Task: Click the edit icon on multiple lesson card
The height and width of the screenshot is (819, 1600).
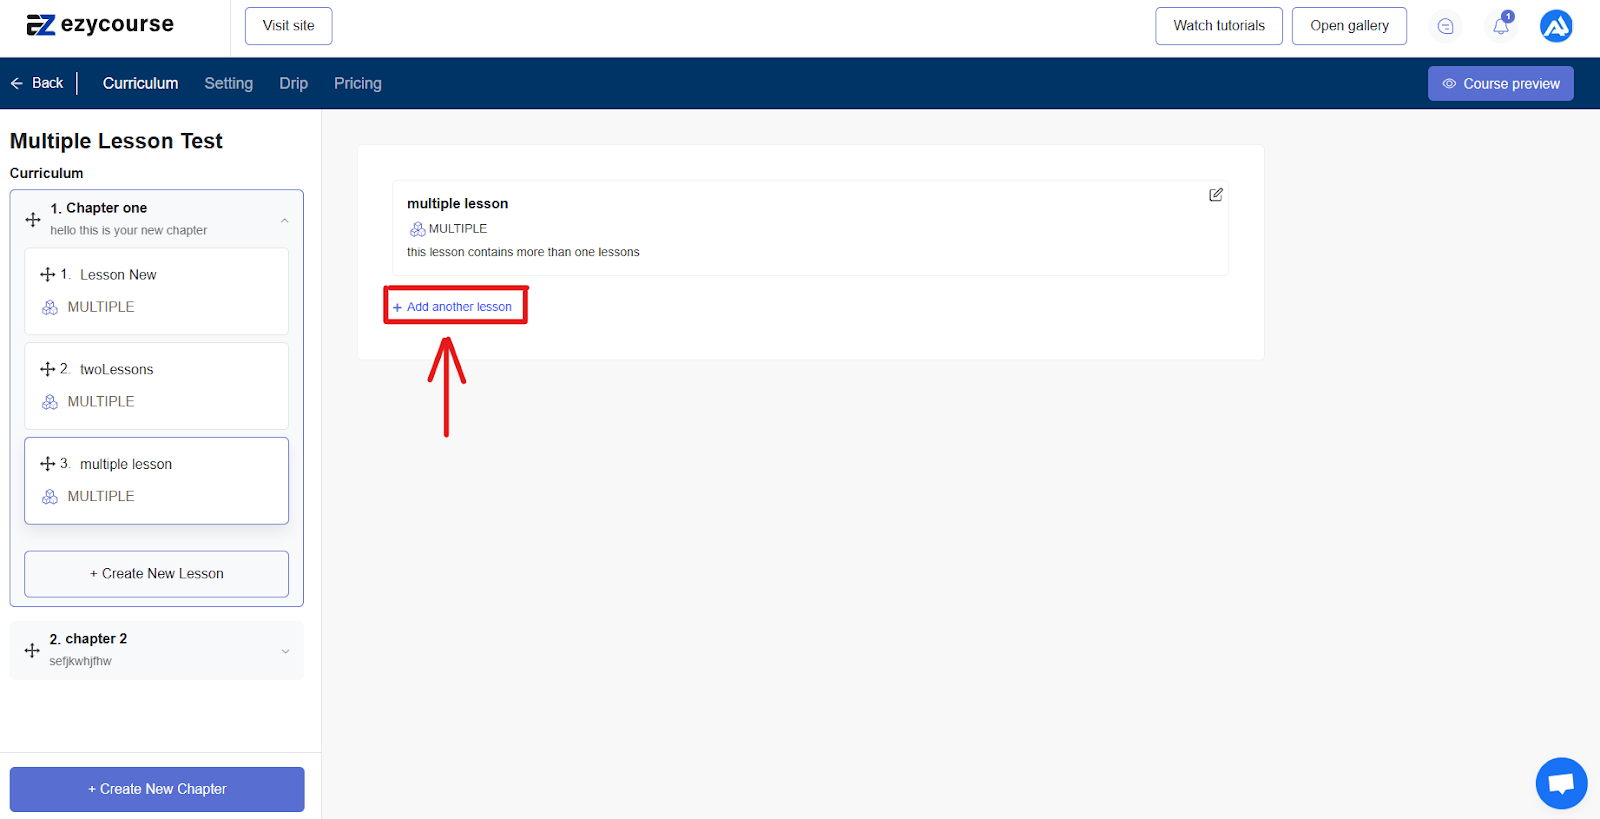Action: coord(1215,195)
